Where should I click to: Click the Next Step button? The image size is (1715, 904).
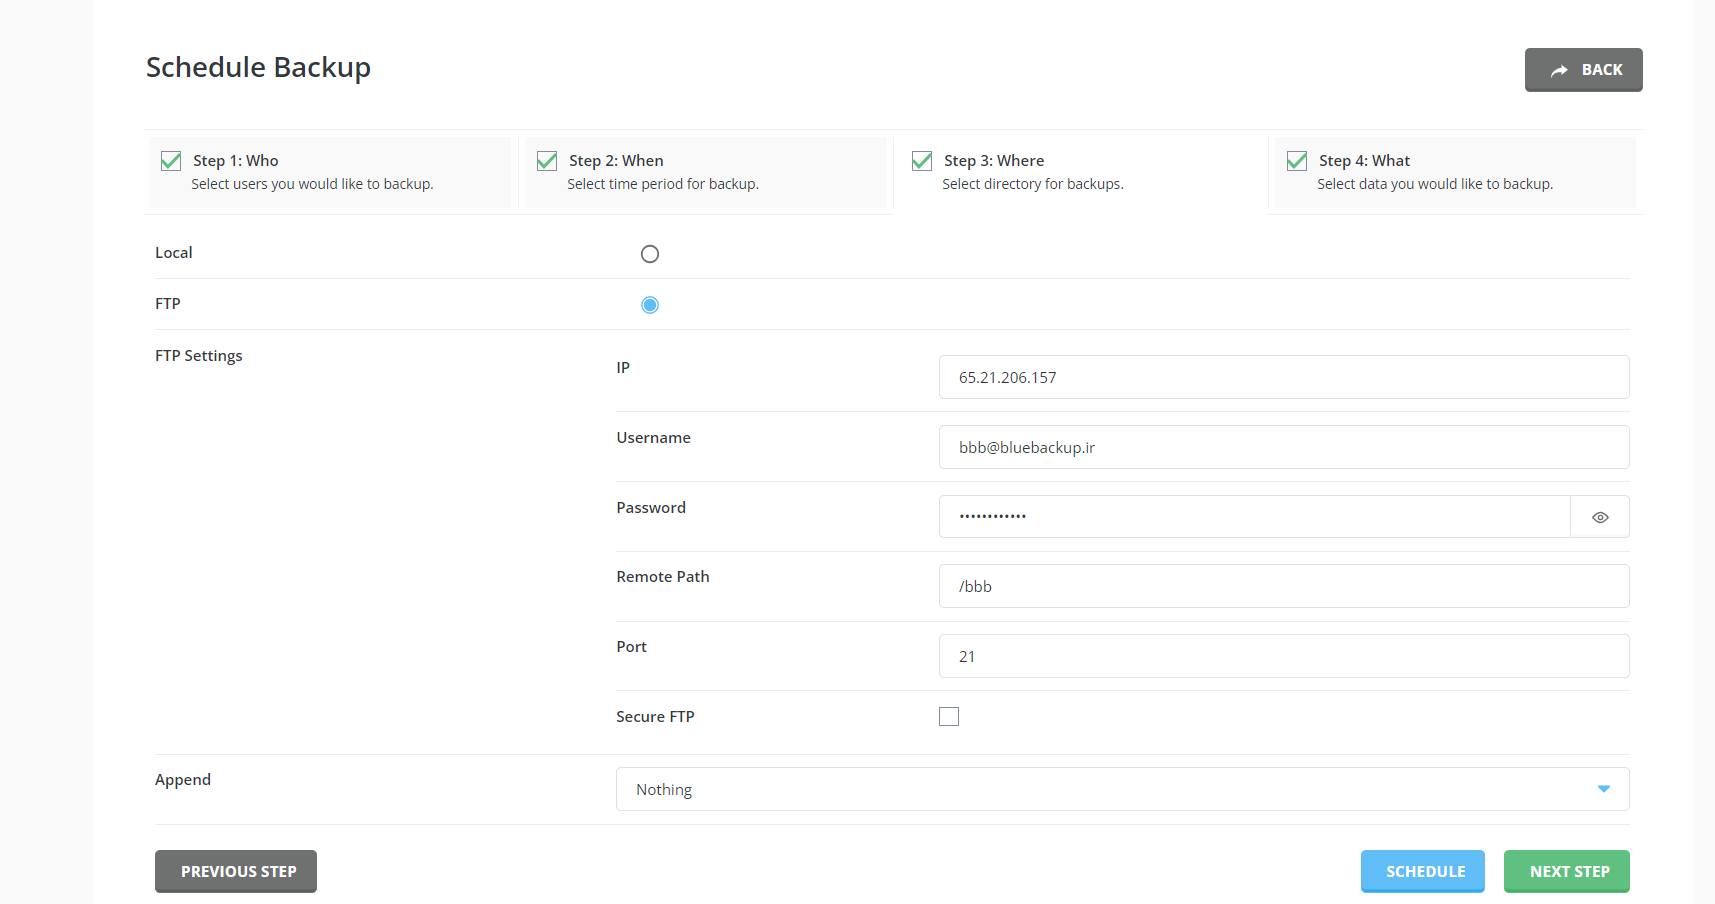(1566, 871)
